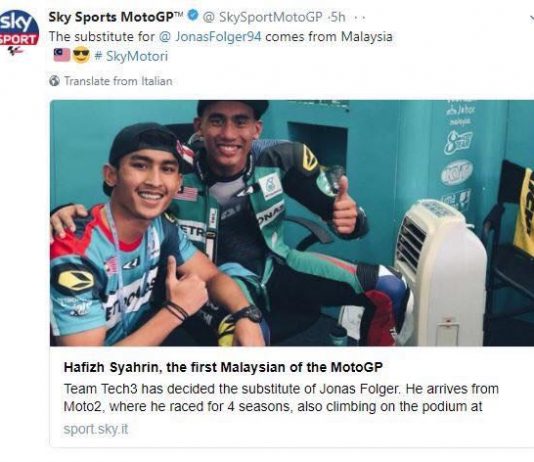The width and height of the screenshot is (534, 462).
Task: Open the @JonasFolger94 mention
Action: pos(210,37)
